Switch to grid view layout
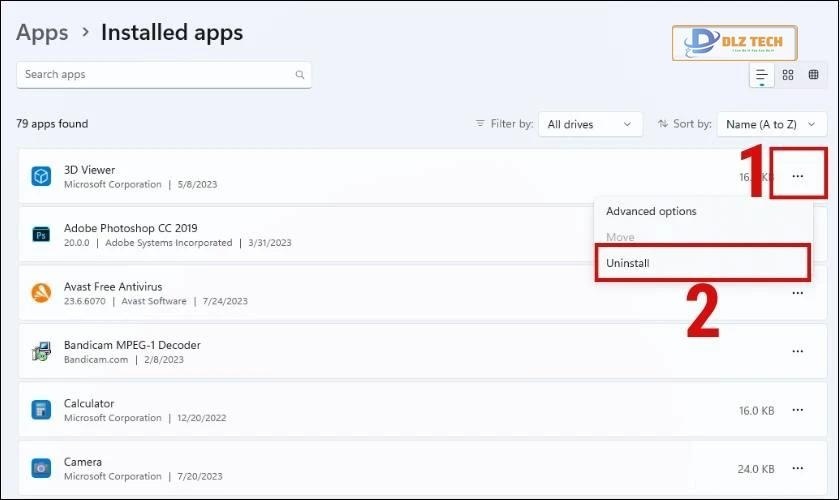 point(788,75)
